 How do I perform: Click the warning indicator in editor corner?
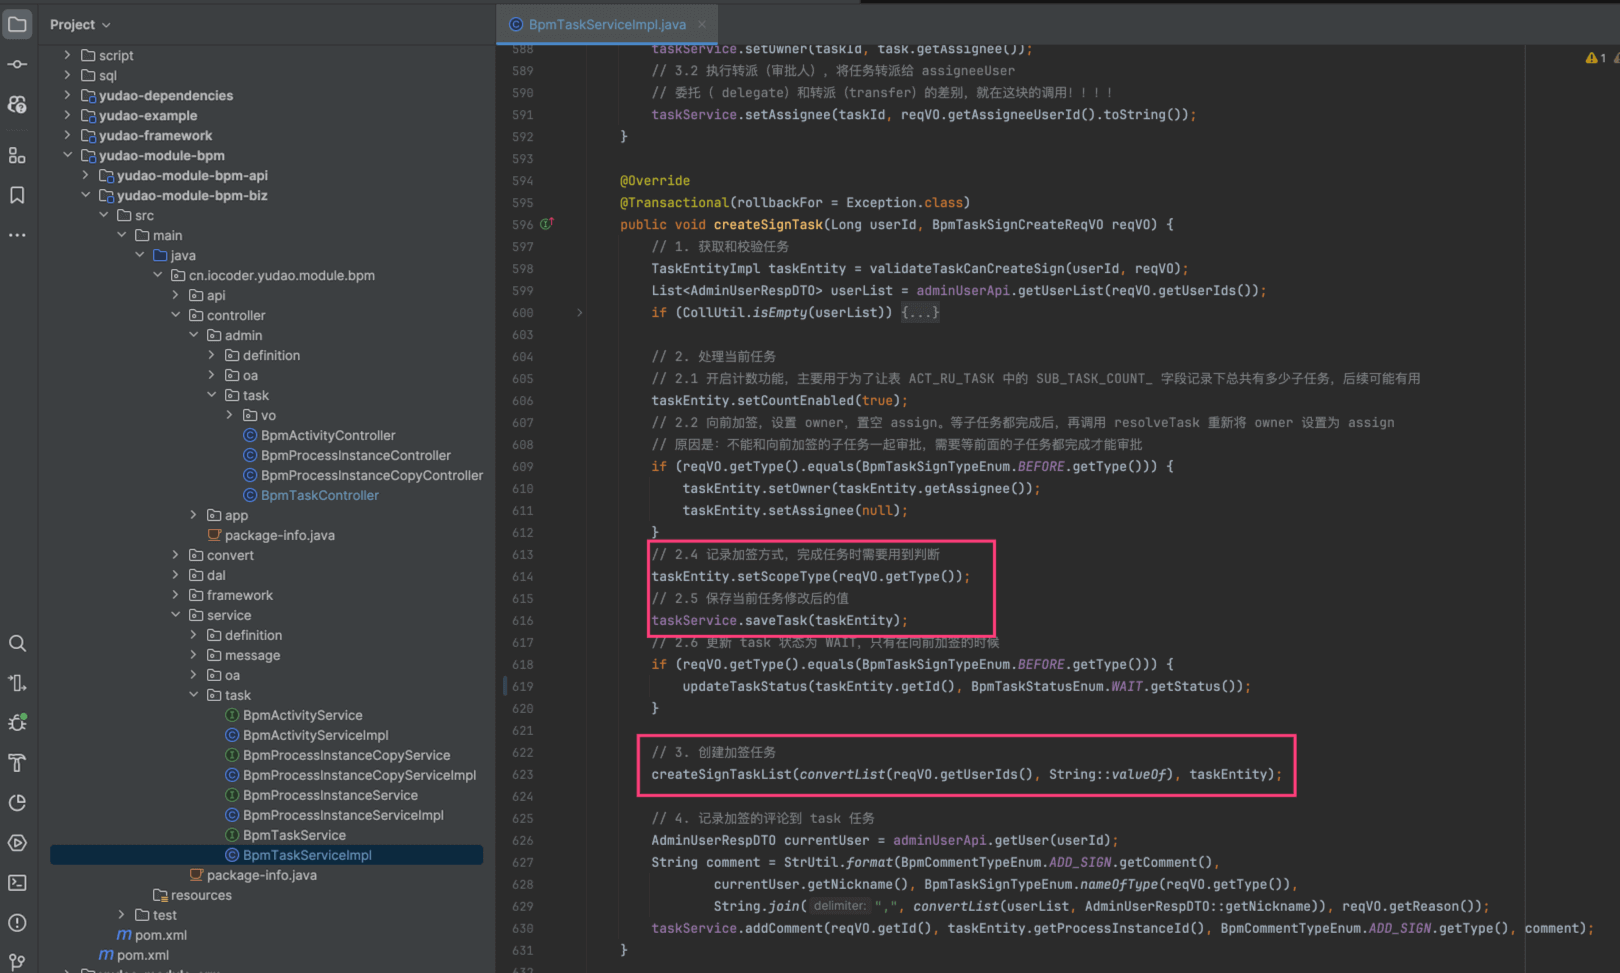1595,58
